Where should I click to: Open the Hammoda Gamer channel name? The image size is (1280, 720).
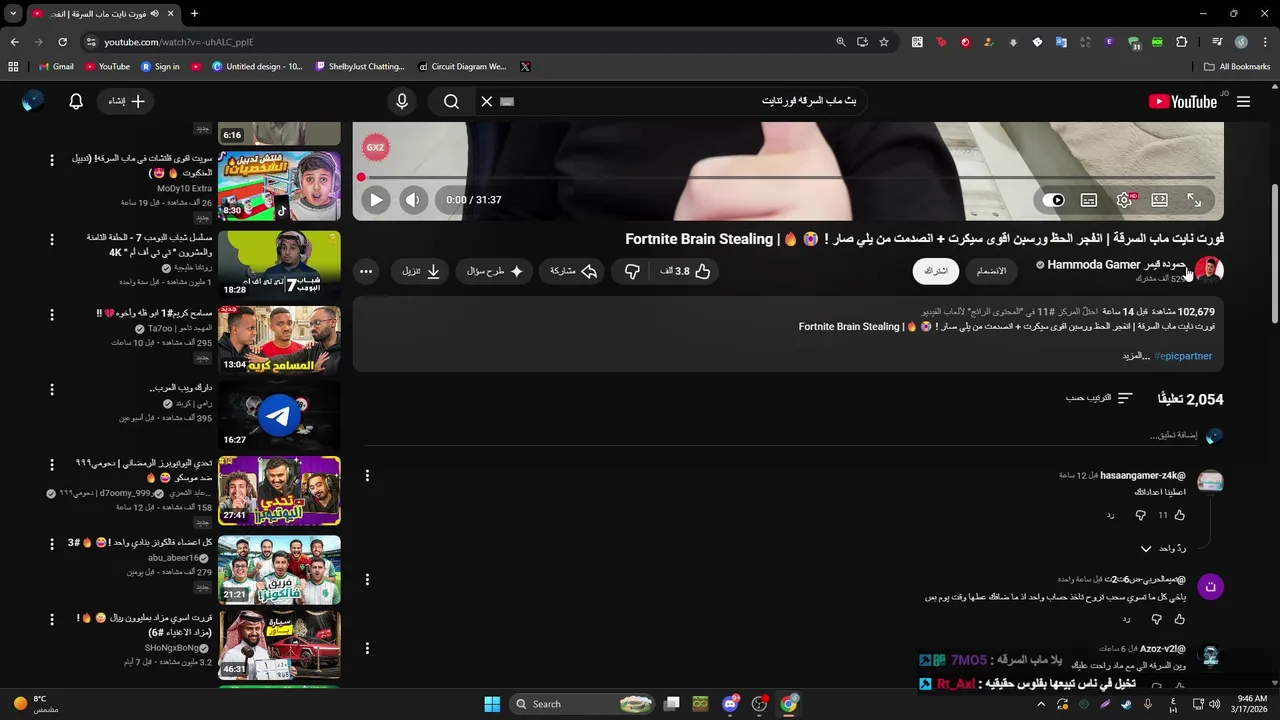click(x=1116, y=265)
